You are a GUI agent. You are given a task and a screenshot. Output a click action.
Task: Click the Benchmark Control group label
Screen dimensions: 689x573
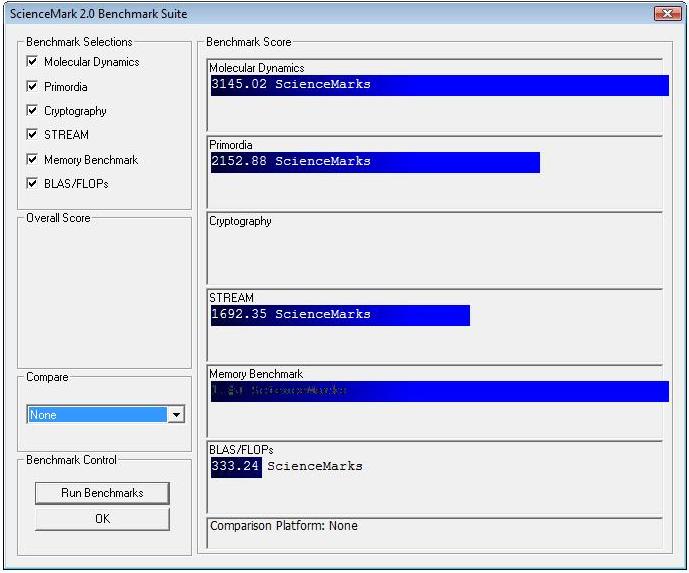click(x=71, y=460)
